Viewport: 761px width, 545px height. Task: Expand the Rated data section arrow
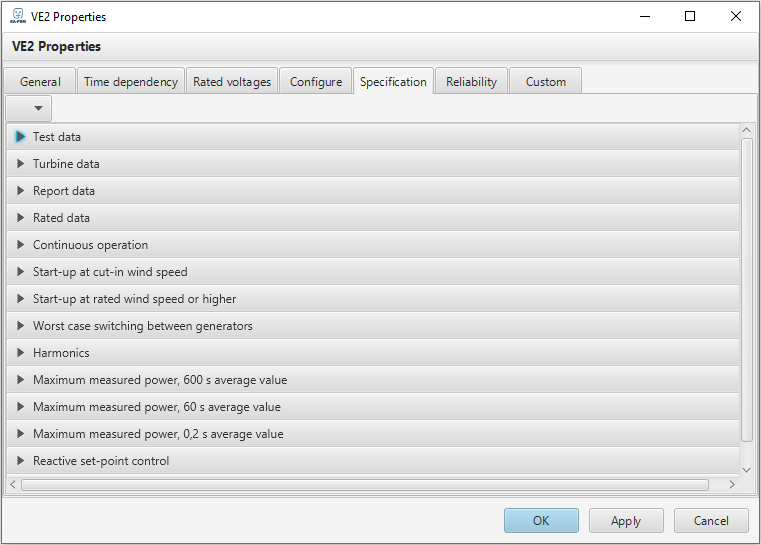20,218
